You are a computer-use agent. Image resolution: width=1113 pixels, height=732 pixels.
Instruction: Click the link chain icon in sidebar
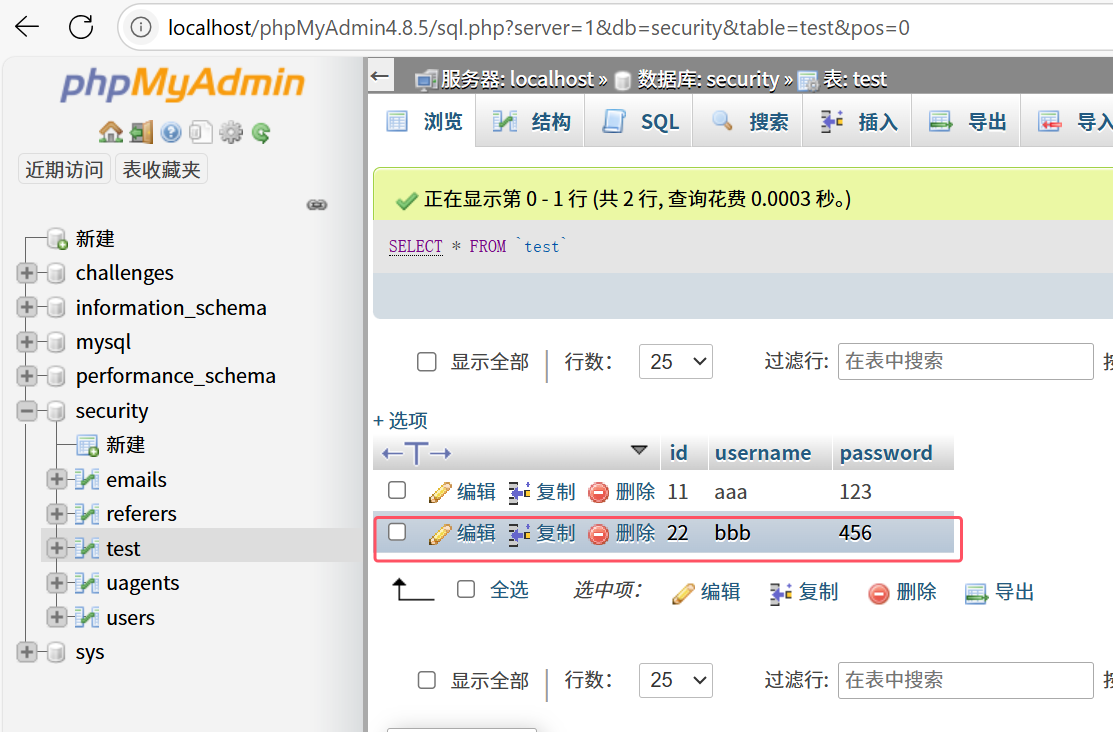(317, 204)
